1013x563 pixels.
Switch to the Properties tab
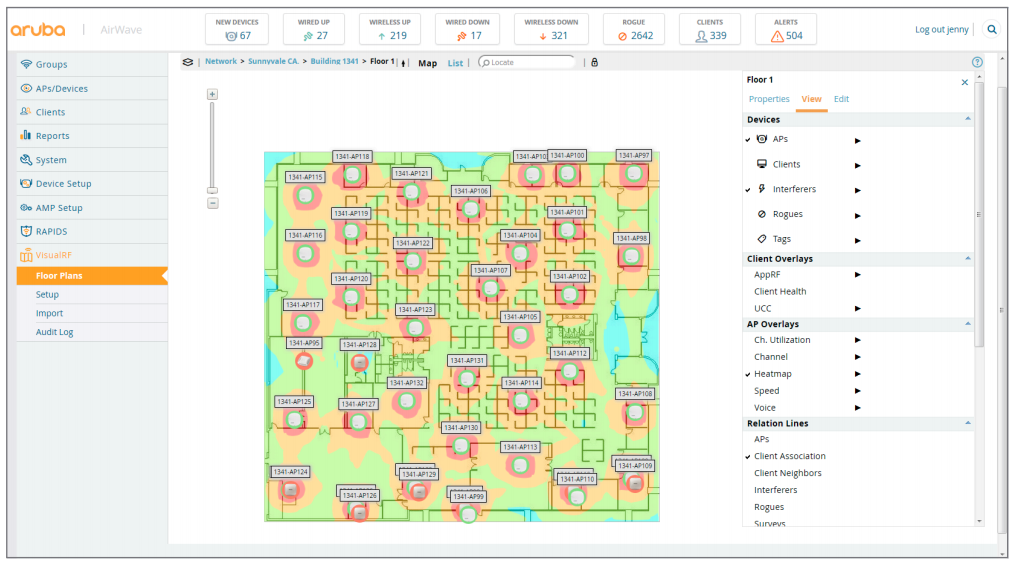tap(769, 99)
